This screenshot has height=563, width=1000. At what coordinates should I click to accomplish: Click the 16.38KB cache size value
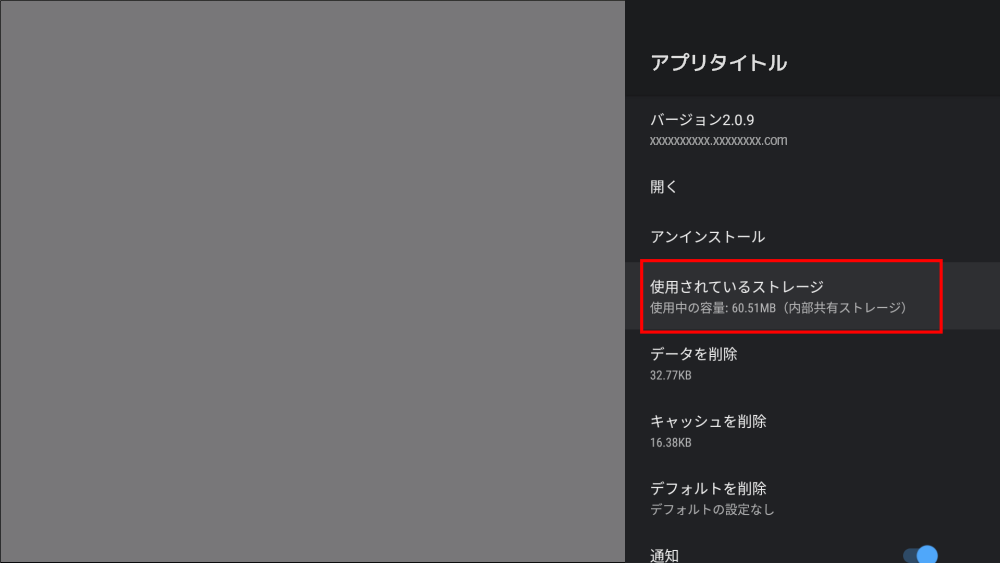[670, 442]
